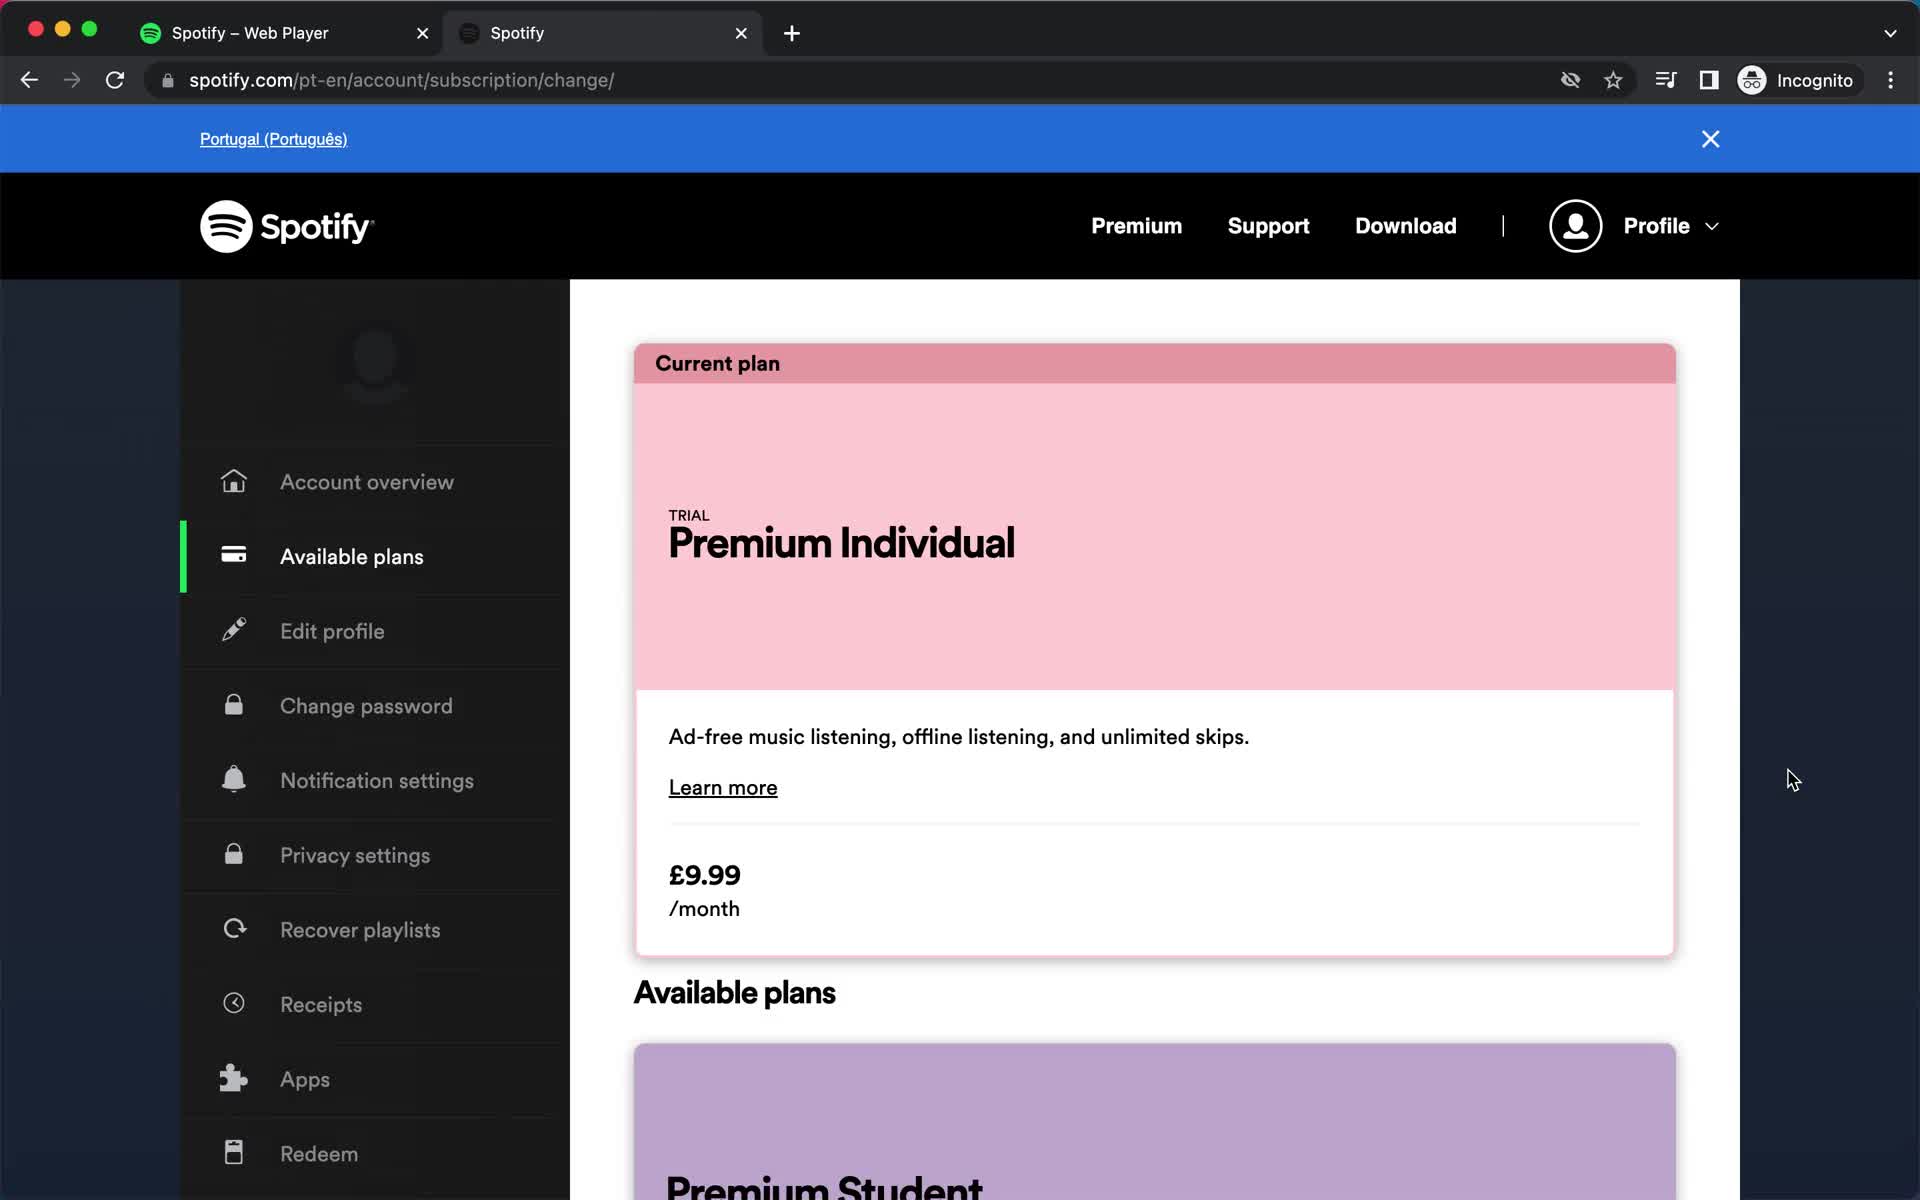Dismiss the Portugal language notification banner
The height and width of the screenshot is (1200, 1920).
tap(1711, 140)
